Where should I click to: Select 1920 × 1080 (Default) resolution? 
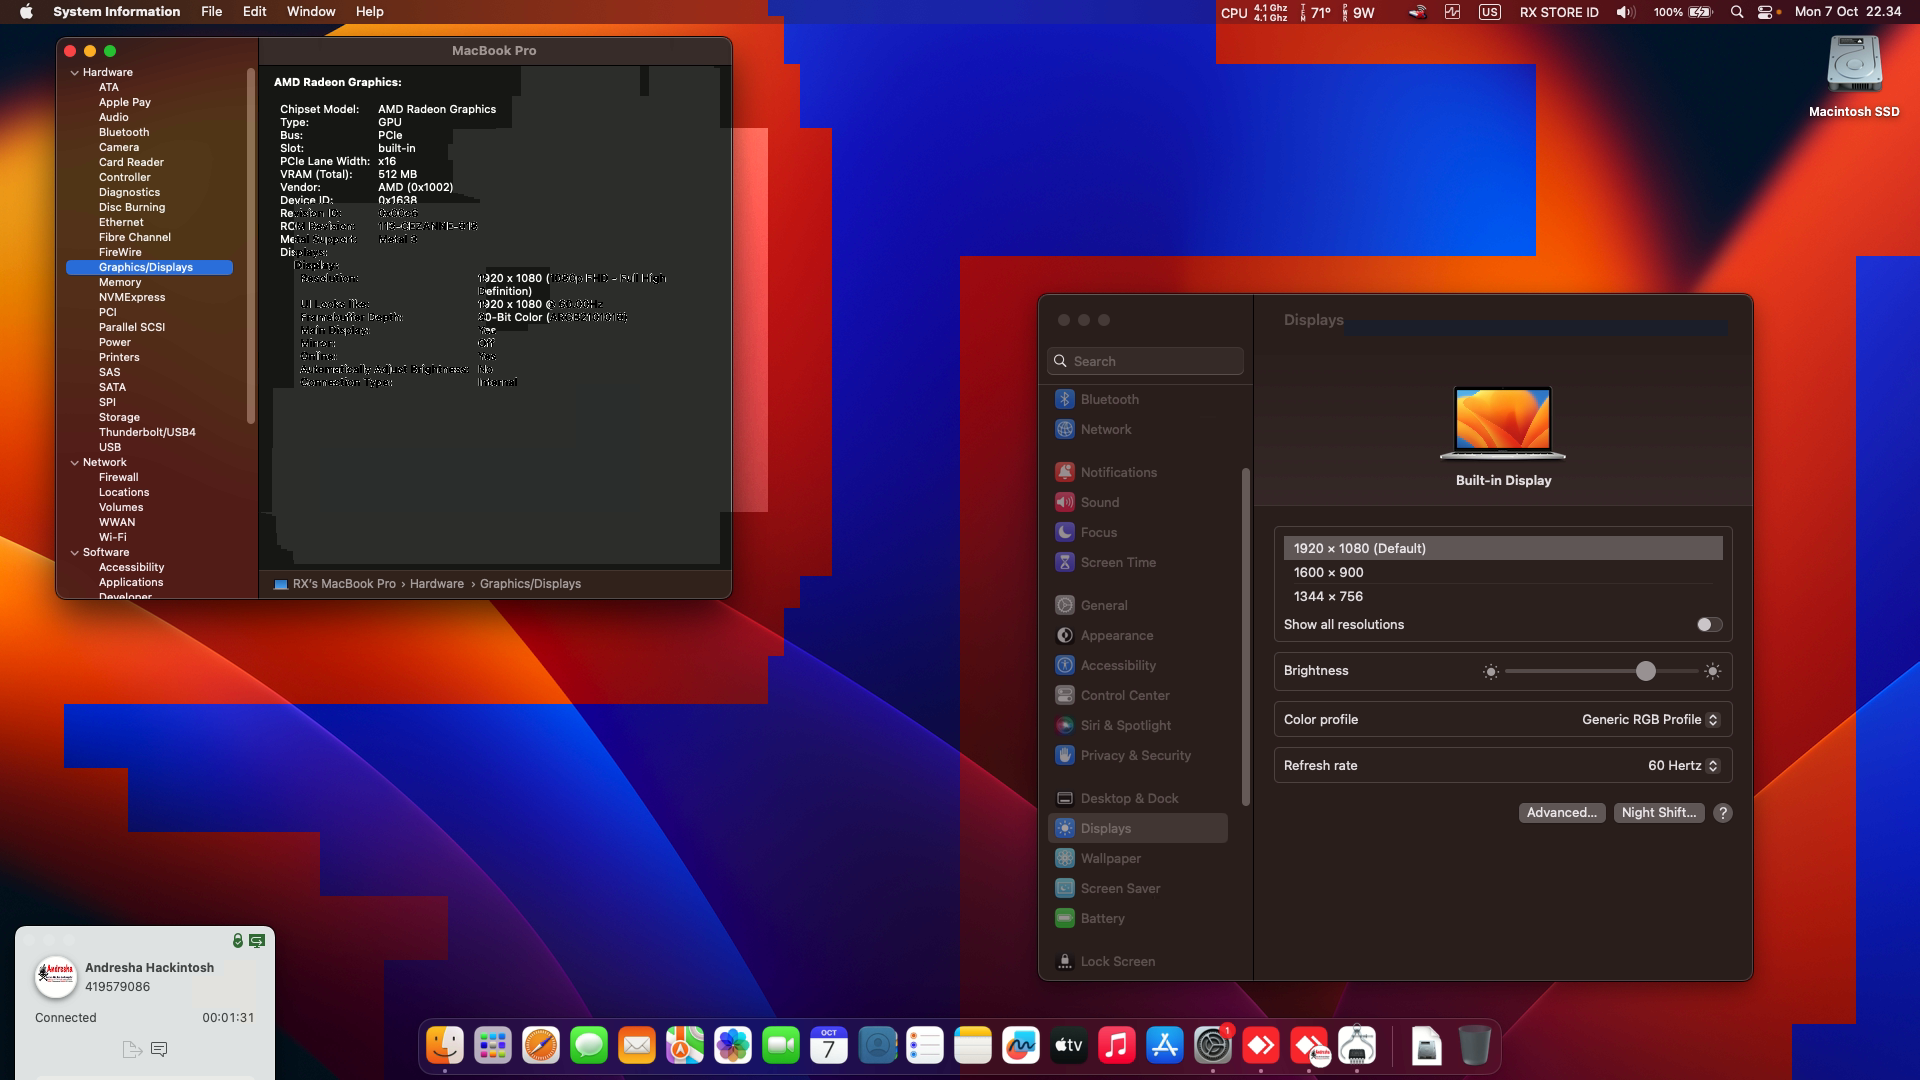(x=1503, y=549)
